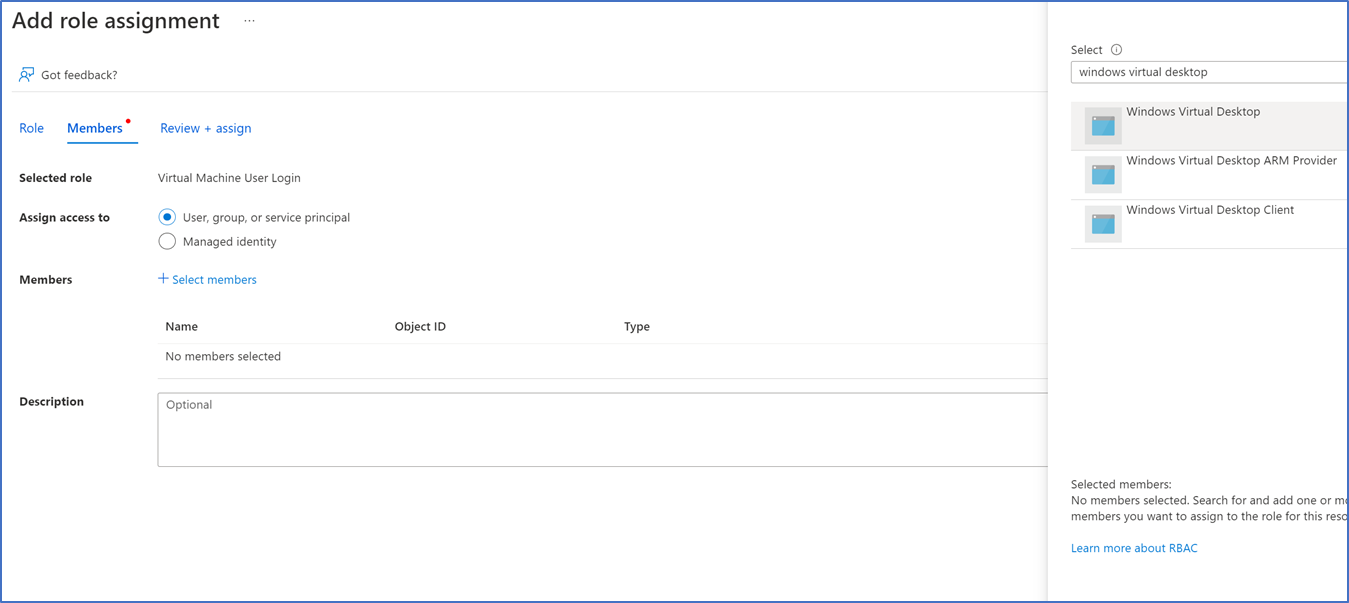Choose Windows Virtual Desktop from results
This screenshot has height=603, width=1349.
click(1210, 126)
